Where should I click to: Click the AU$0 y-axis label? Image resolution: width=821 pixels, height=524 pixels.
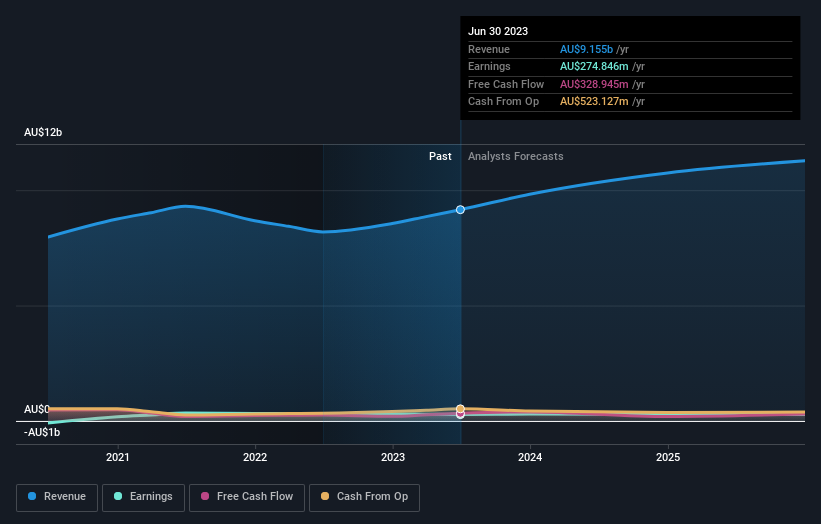37,409
